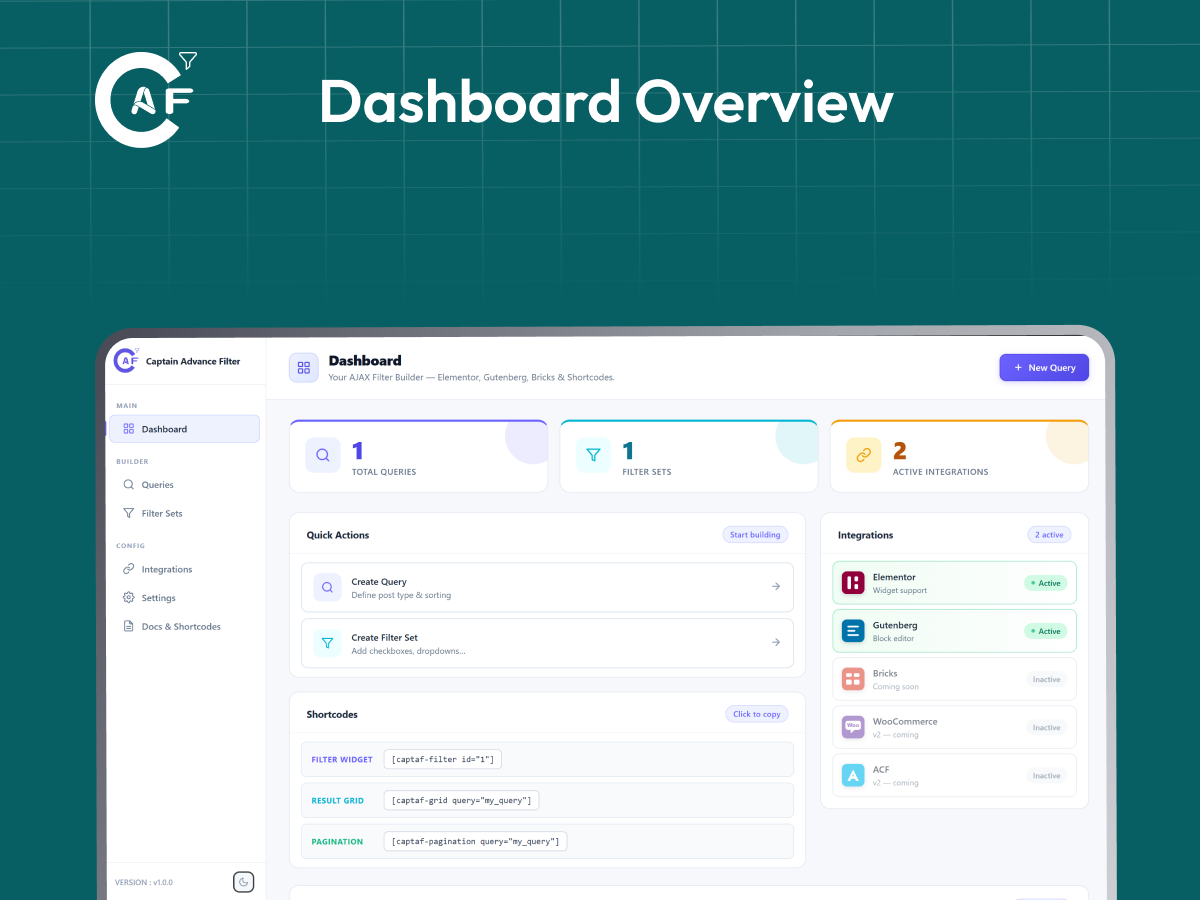The image size is (1200, 900).
Task: Click the Queries magnifier icon in sidebar
Action: click(x=129, y=484)
